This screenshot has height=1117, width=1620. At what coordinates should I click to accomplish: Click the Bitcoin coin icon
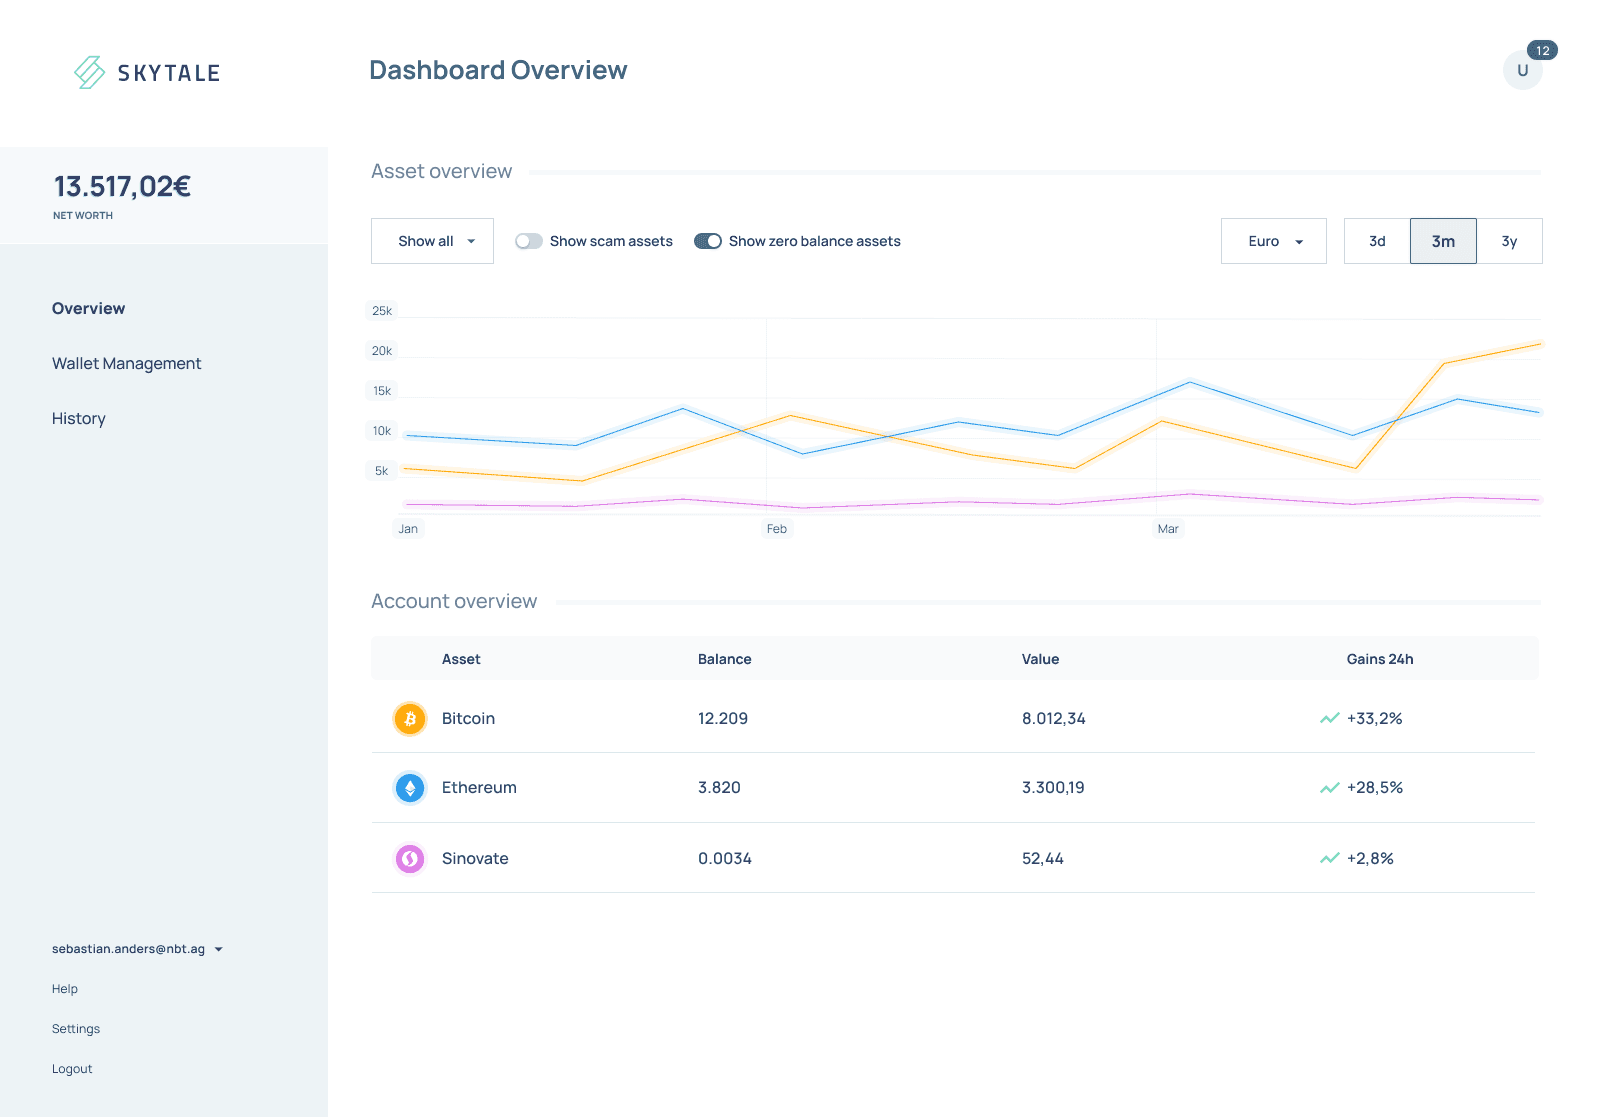(410, 719)
